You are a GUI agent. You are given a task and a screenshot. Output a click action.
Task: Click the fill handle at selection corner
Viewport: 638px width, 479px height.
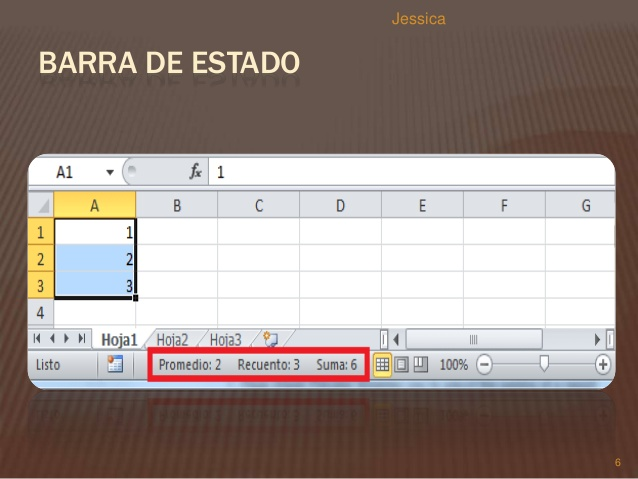click(x=135, y=298)
